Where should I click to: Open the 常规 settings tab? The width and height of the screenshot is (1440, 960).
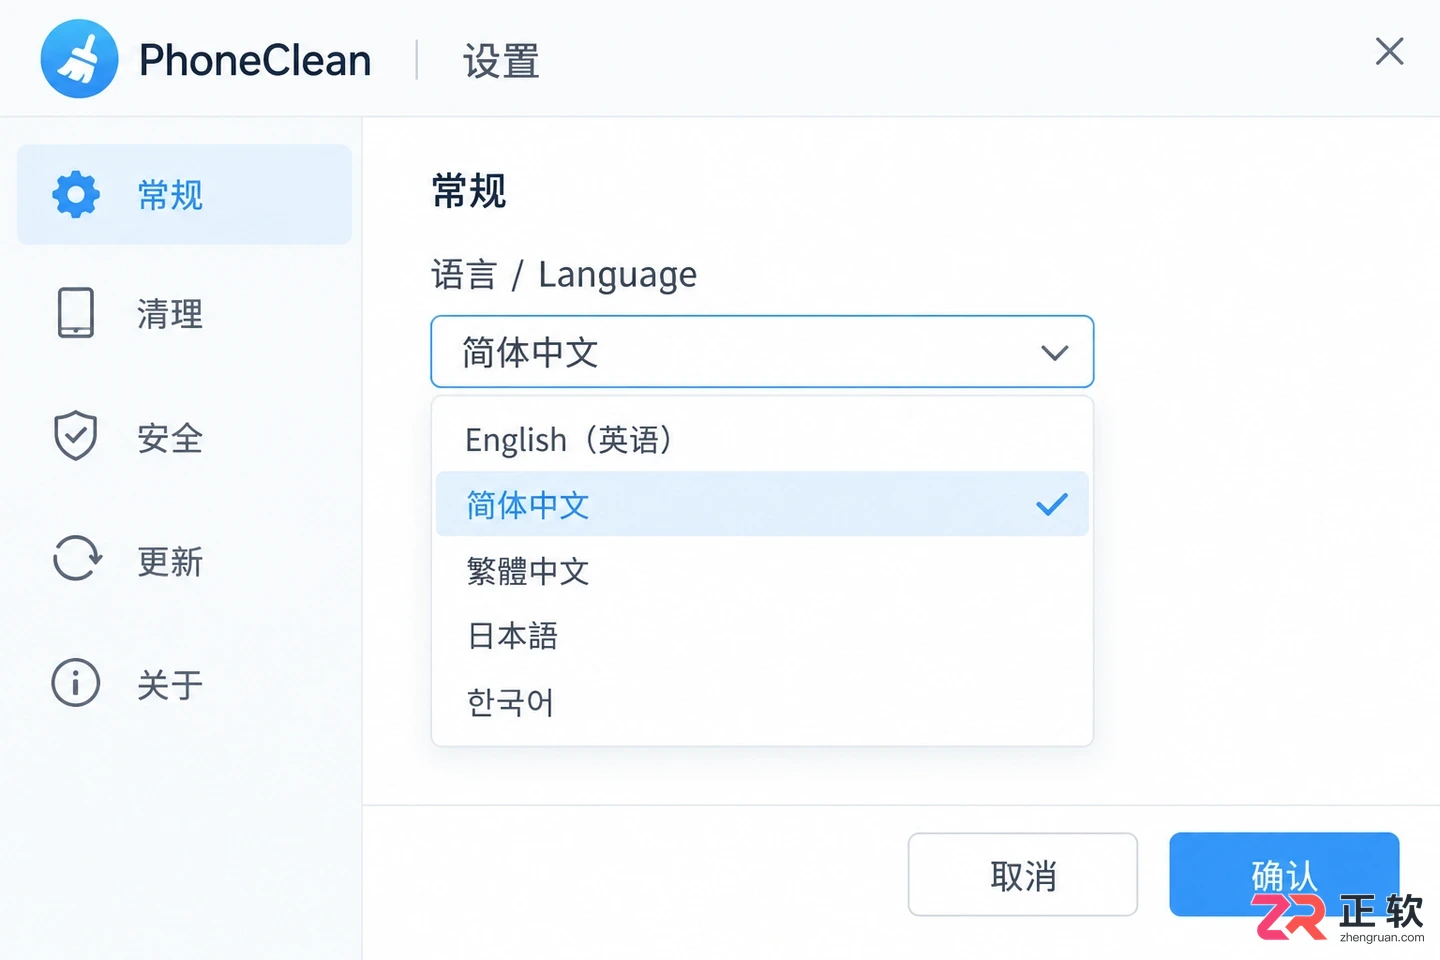(x=184, y=194)
